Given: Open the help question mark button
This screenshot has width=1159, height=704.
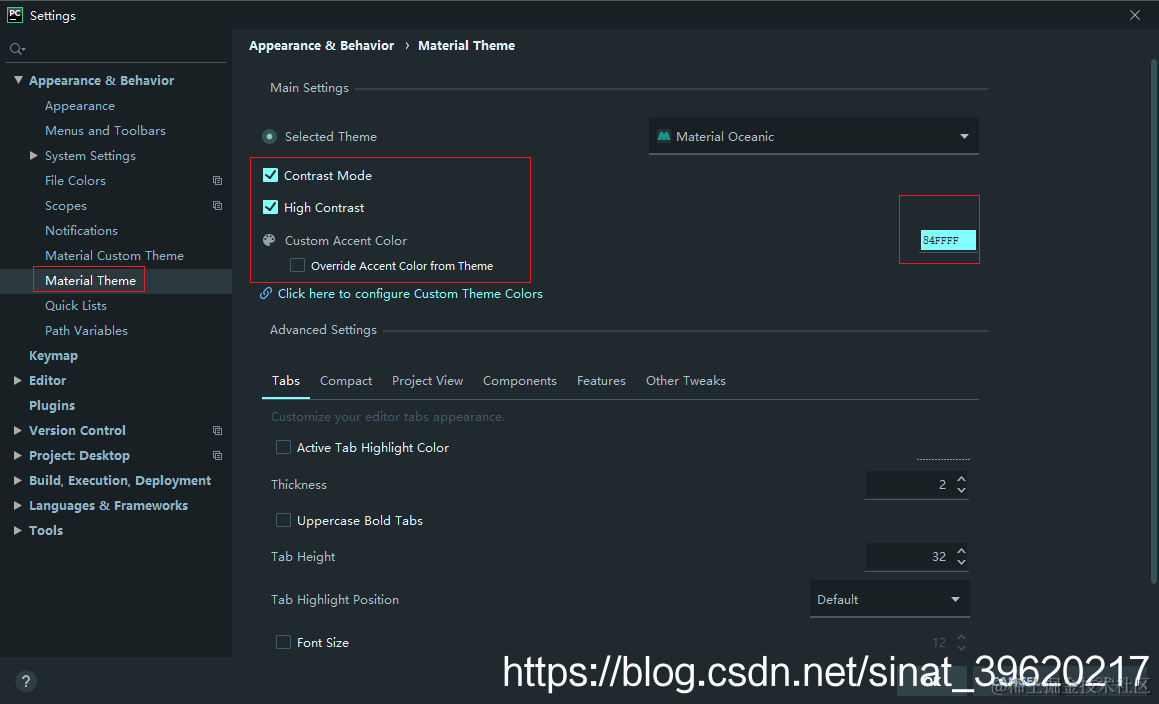Looking at the screenshot, I should tap(25, 681).
